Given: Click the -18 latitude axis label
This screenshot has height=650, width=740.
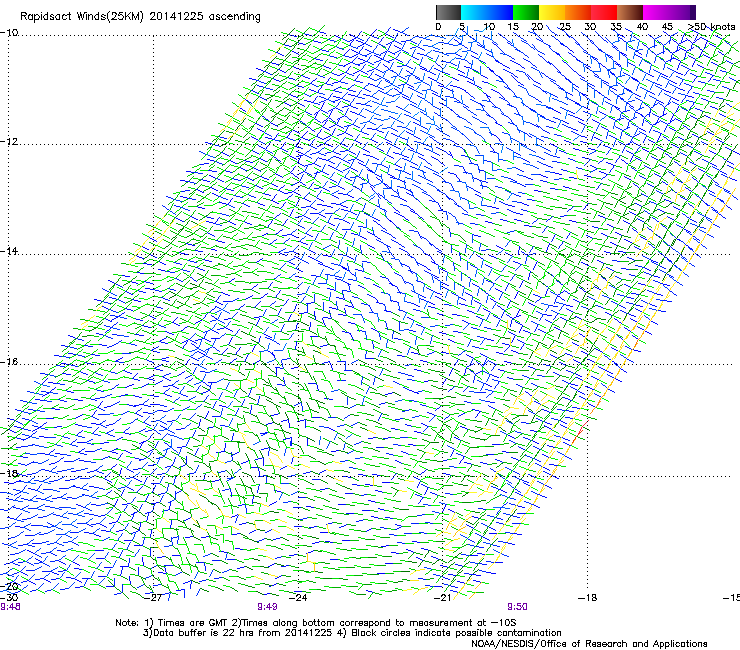Looking at the screenshot, I should click(x=9, y=473).
